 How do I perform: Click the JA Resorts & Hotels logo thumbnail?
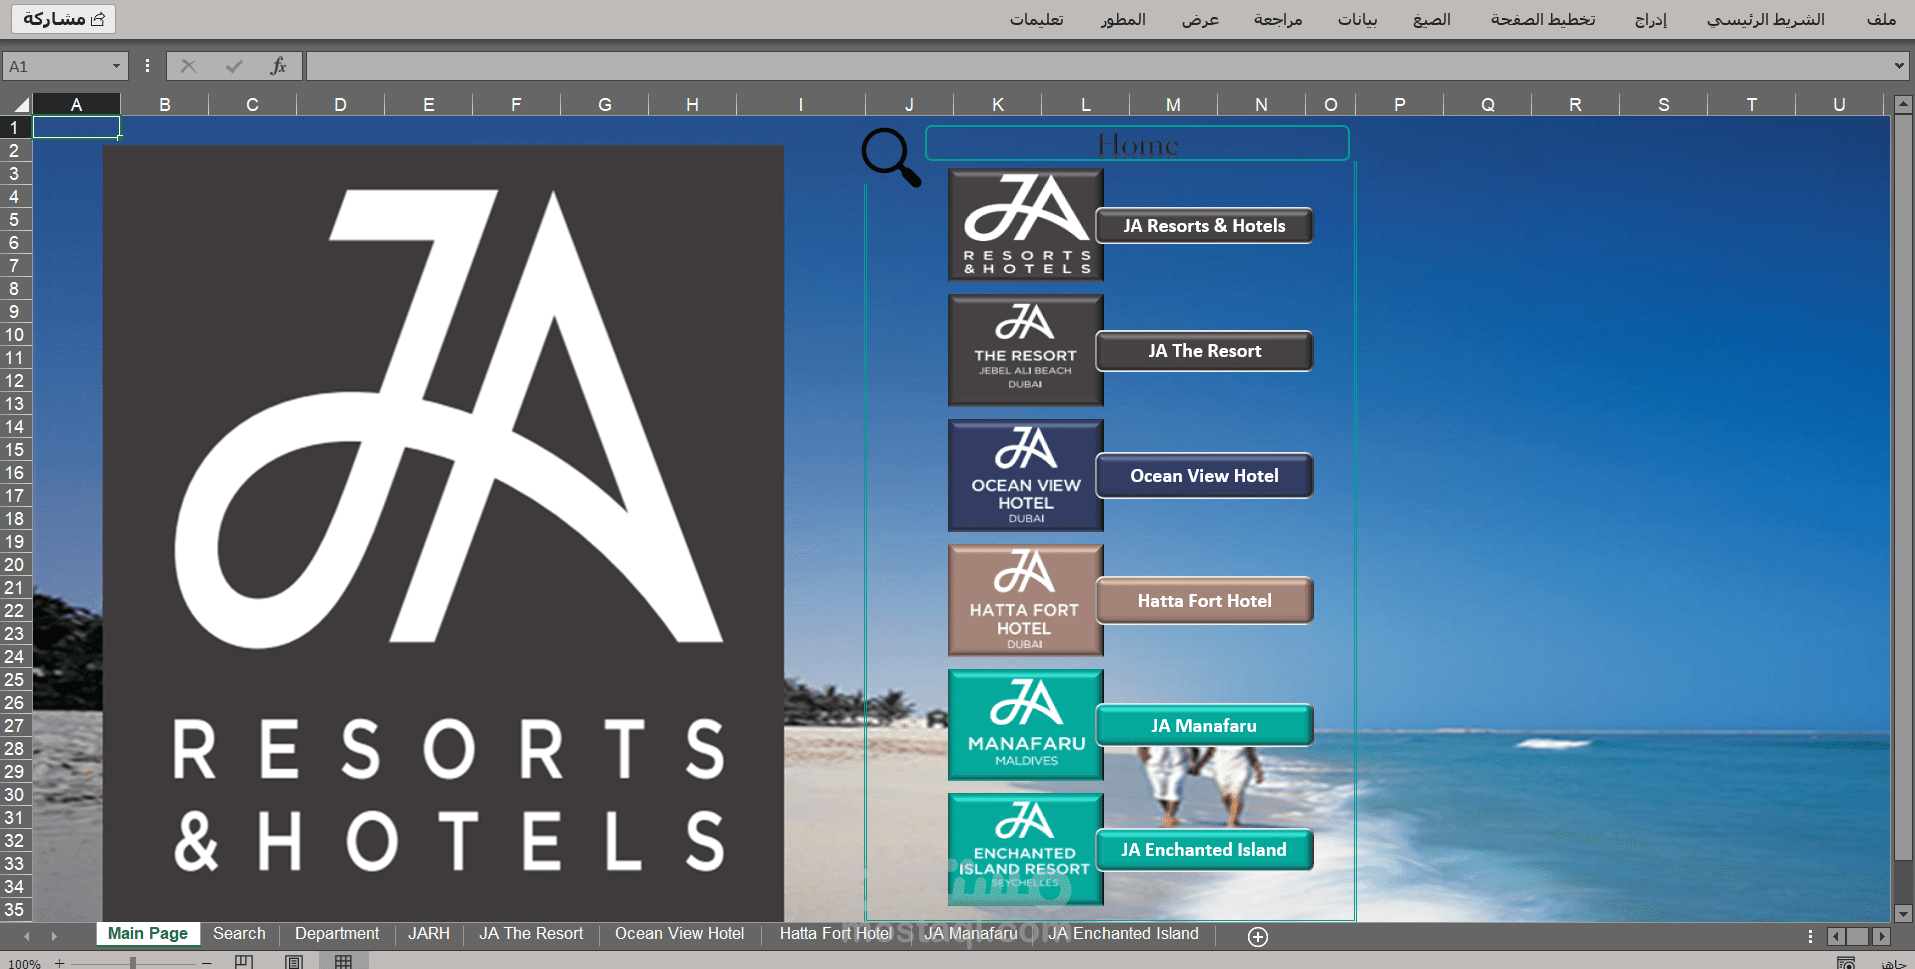tap(1026, 224)
